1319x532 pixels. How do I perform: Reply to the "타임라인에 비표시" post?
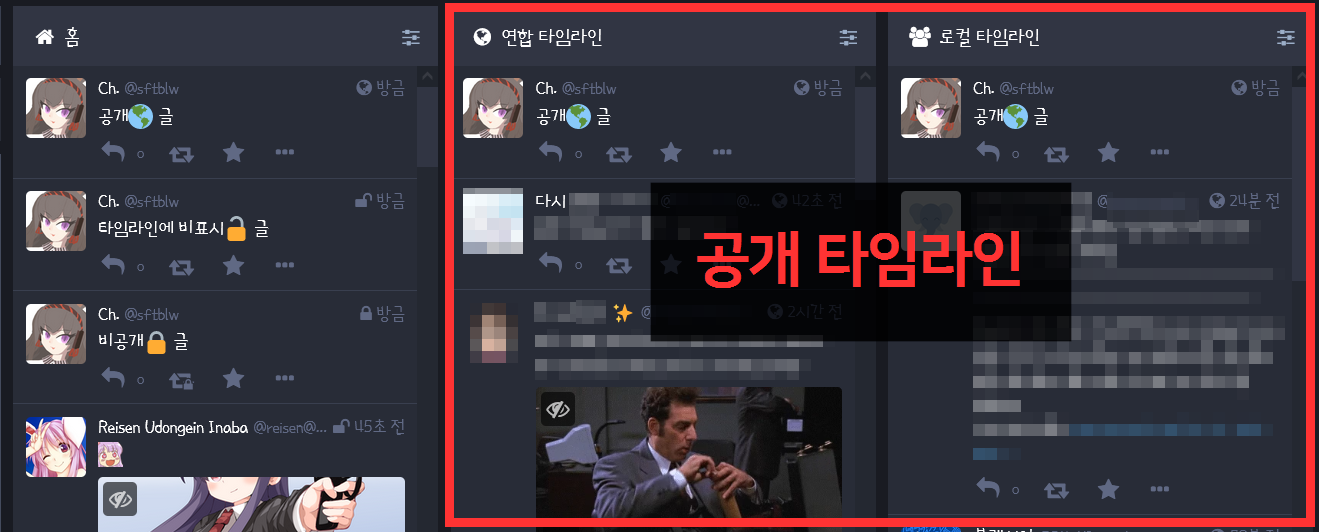[x=113, y=266]
